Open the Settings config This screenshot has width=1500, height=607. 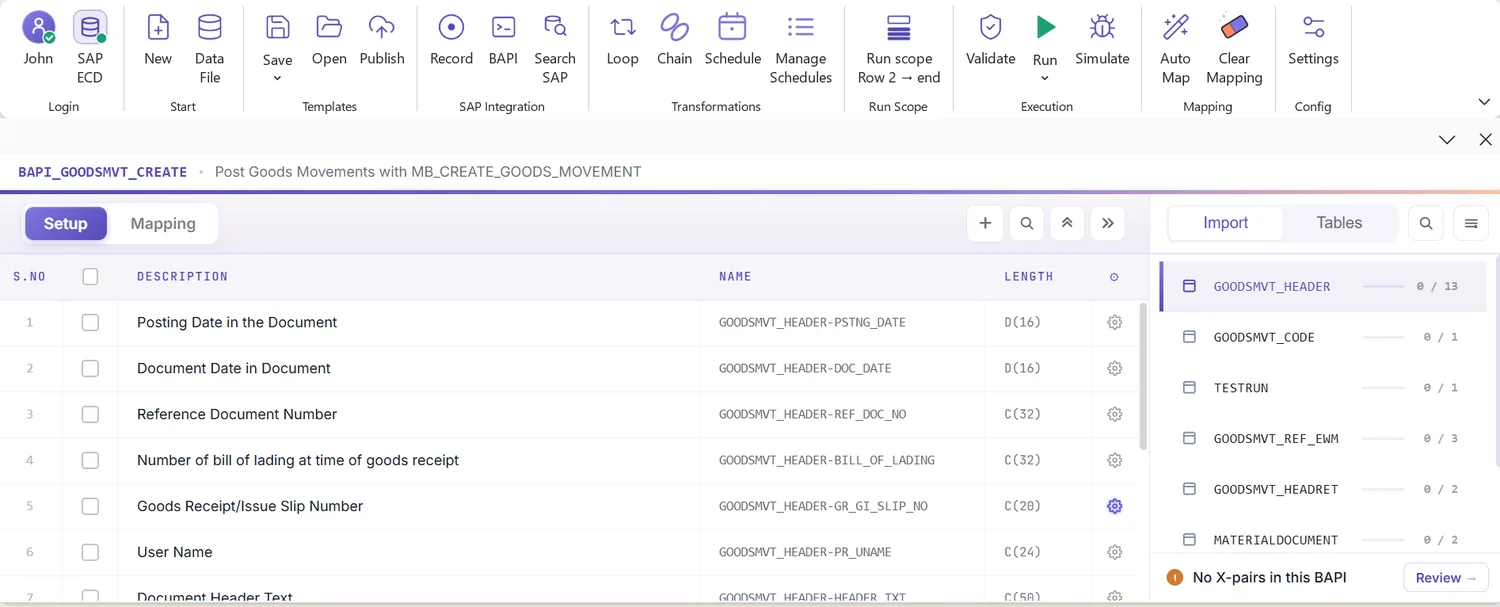point(1313,40)
